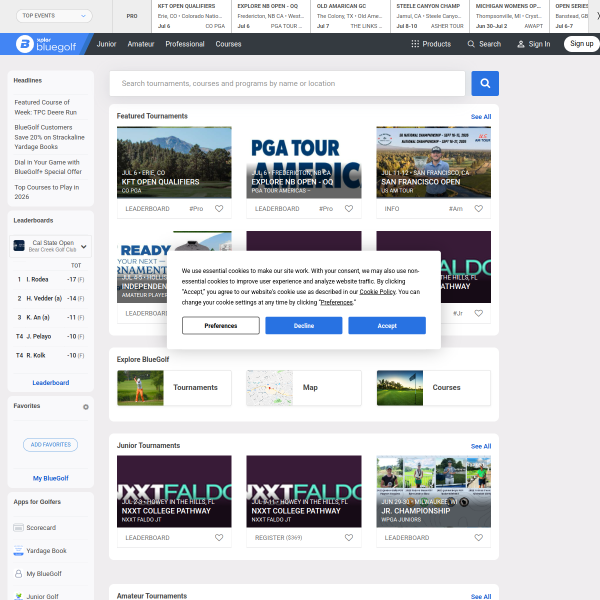
Task: Favorite the San Francisco Open card
Action: [478, 209]
